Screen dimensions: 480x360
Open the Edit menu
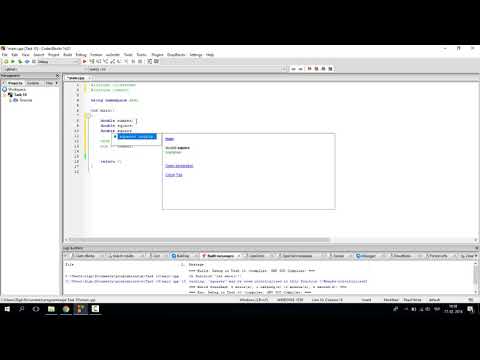[15, 55]
